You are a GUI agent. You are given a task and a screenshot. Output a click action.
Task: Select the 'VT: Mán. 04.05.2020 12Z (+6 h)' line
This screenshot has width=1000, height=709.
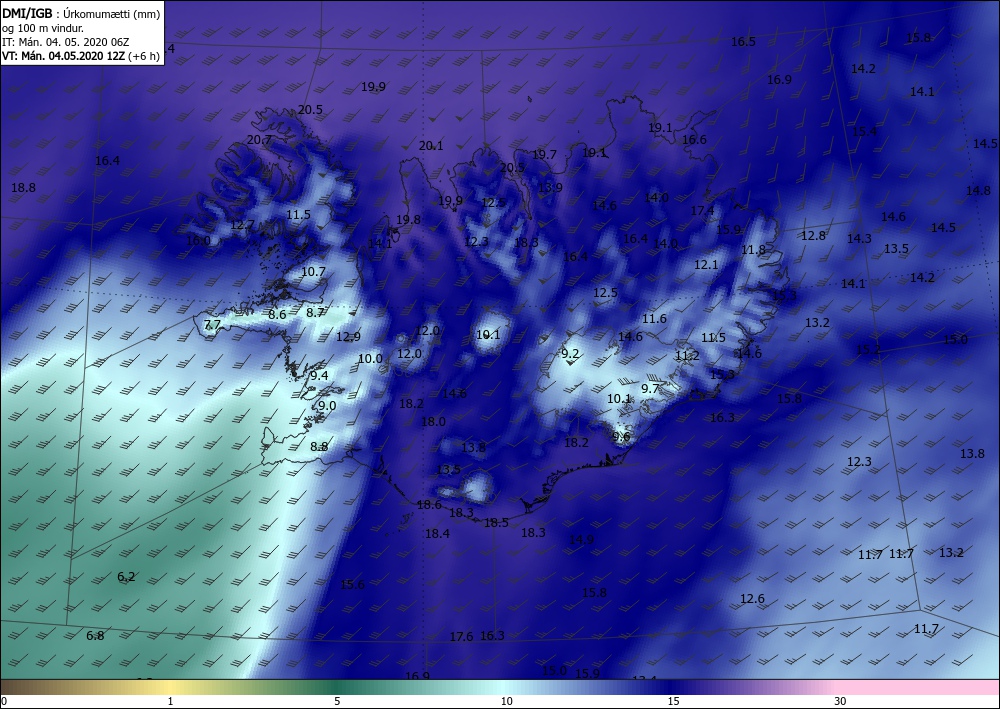pos(81,56)
